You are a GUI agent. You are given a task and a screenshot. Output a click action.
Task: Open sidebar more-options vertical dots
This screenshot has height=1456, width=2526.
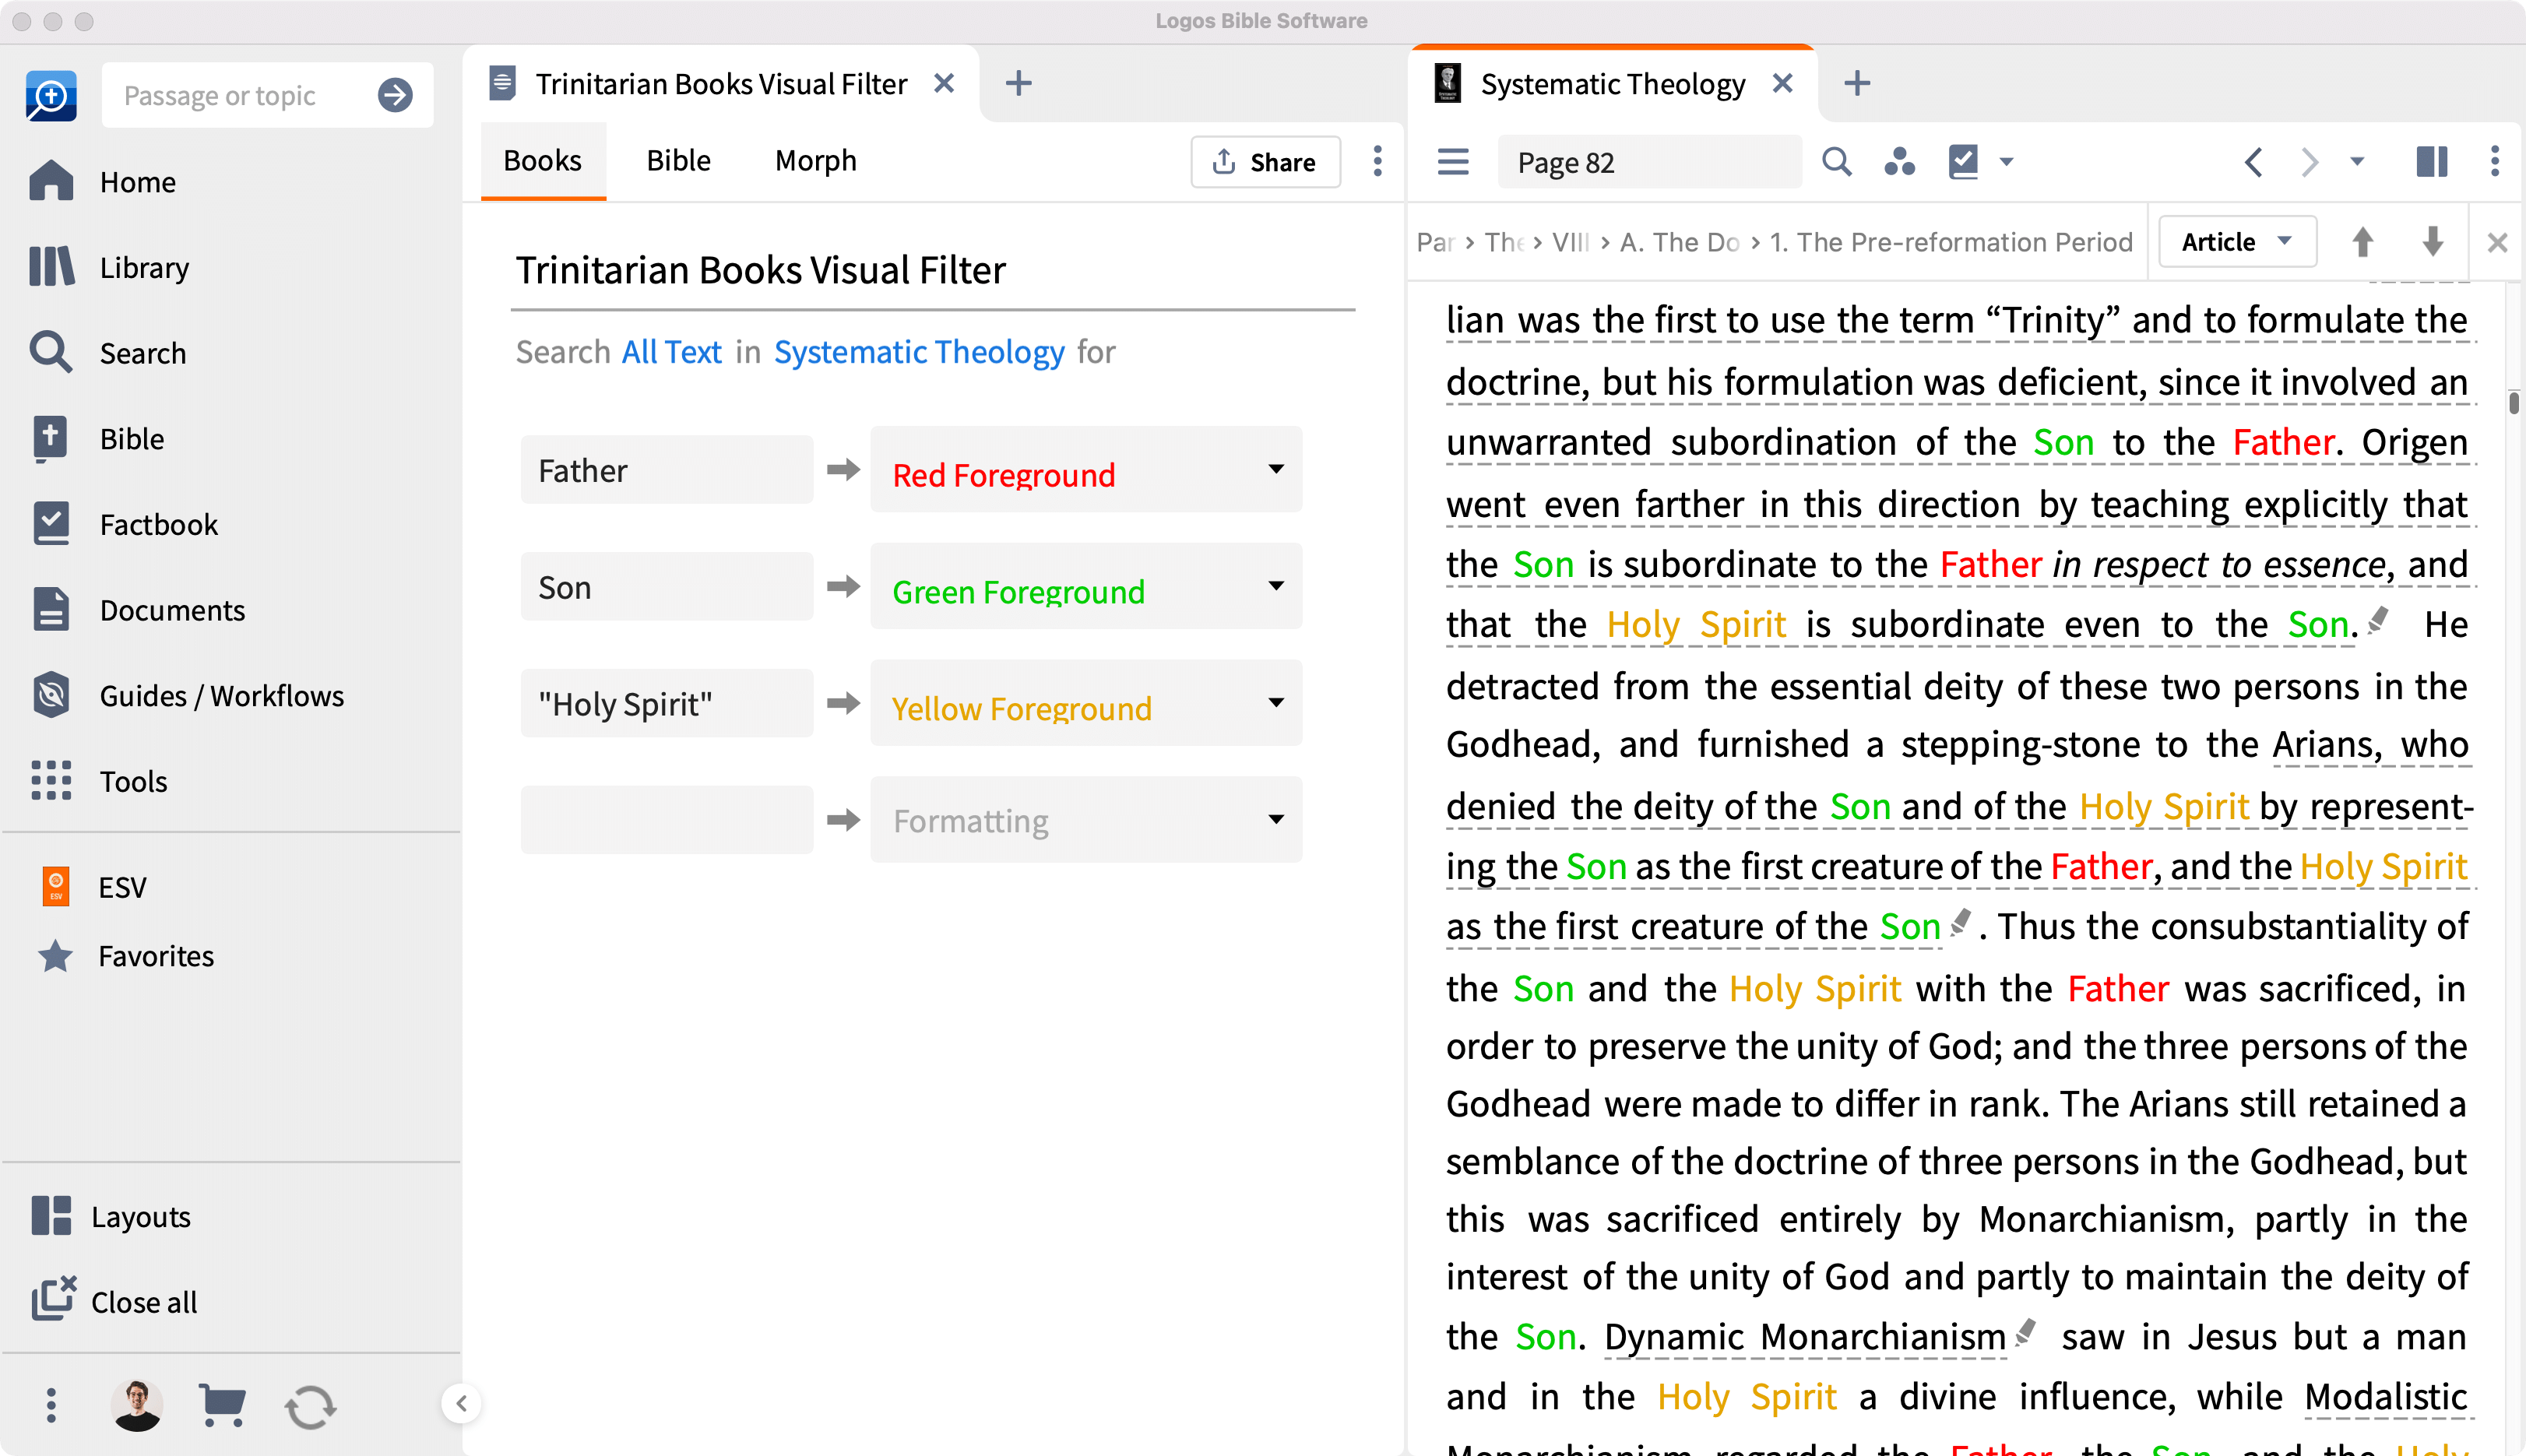point(51,1405)
